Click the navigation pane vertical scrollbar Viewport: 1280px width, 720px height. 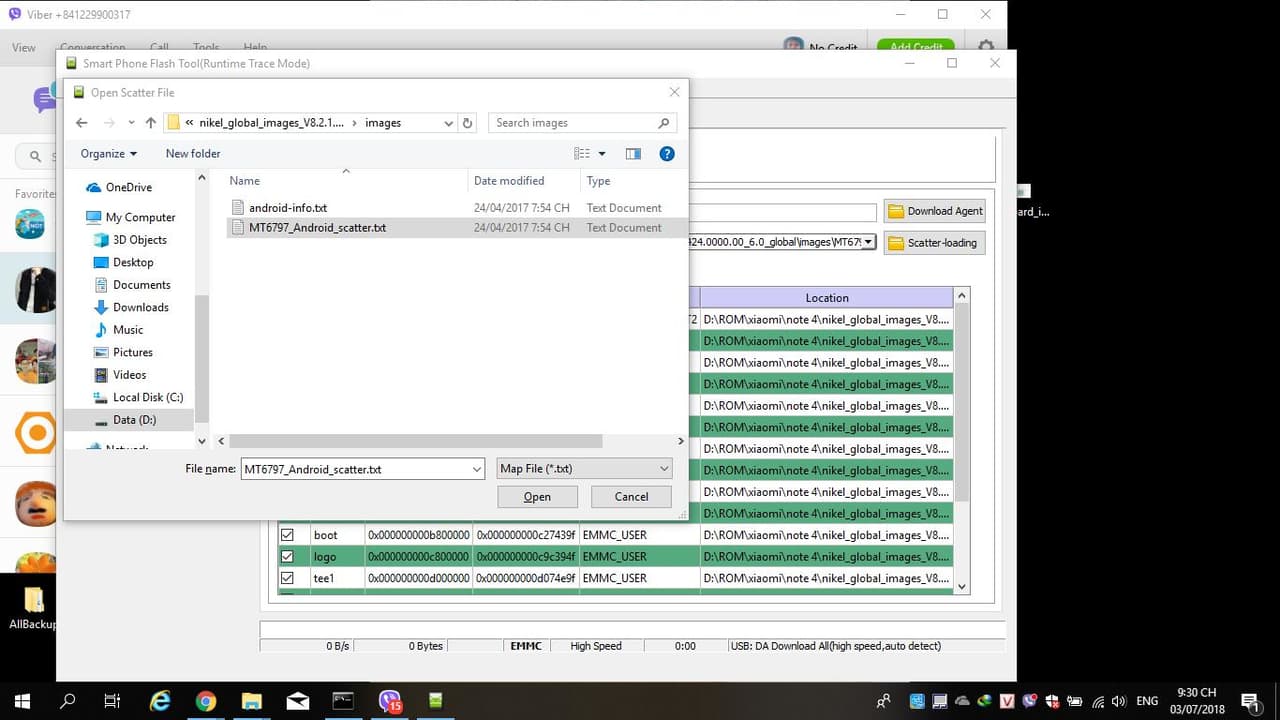(202, 358)
